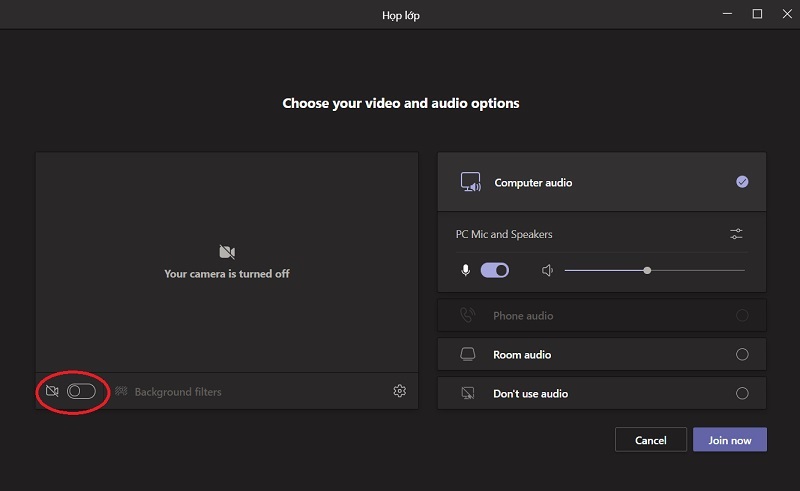Click the Room audio device icon

[x=467, y=354]
